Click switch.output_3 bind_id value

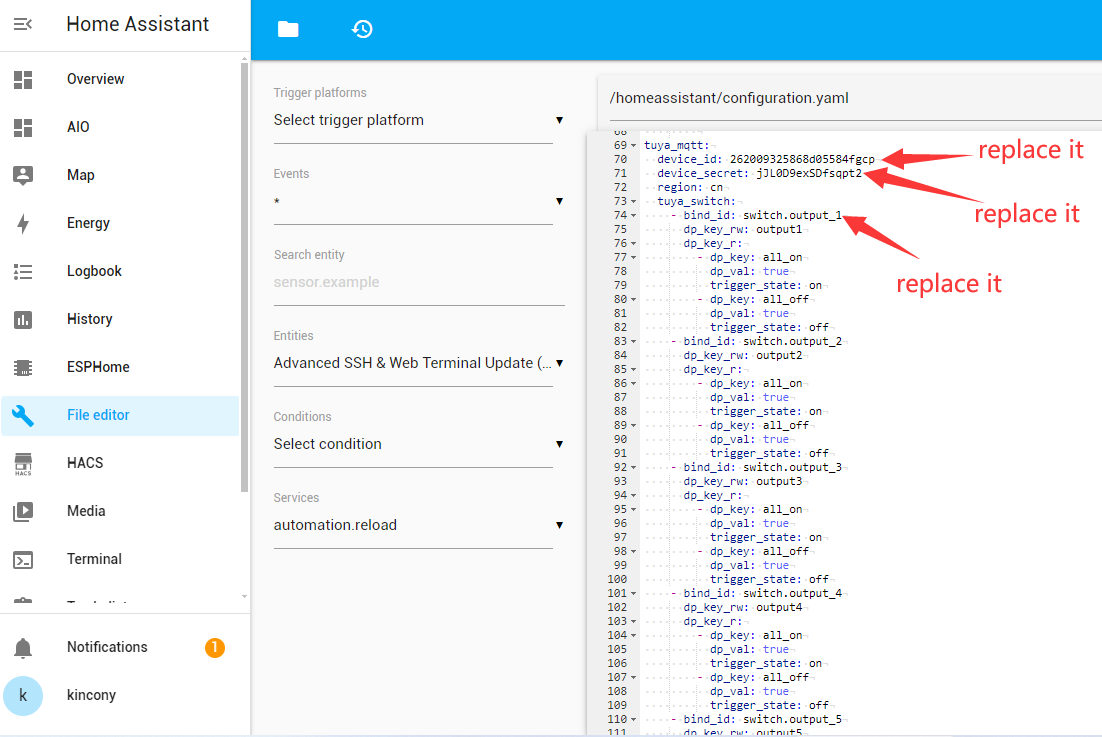792,468
